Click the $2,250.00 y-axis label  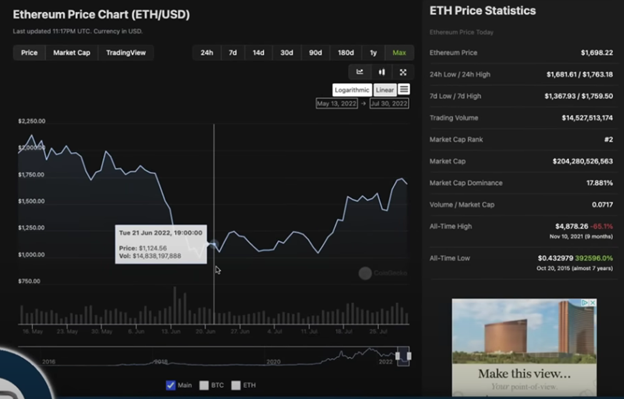click(x=32, y=121)
